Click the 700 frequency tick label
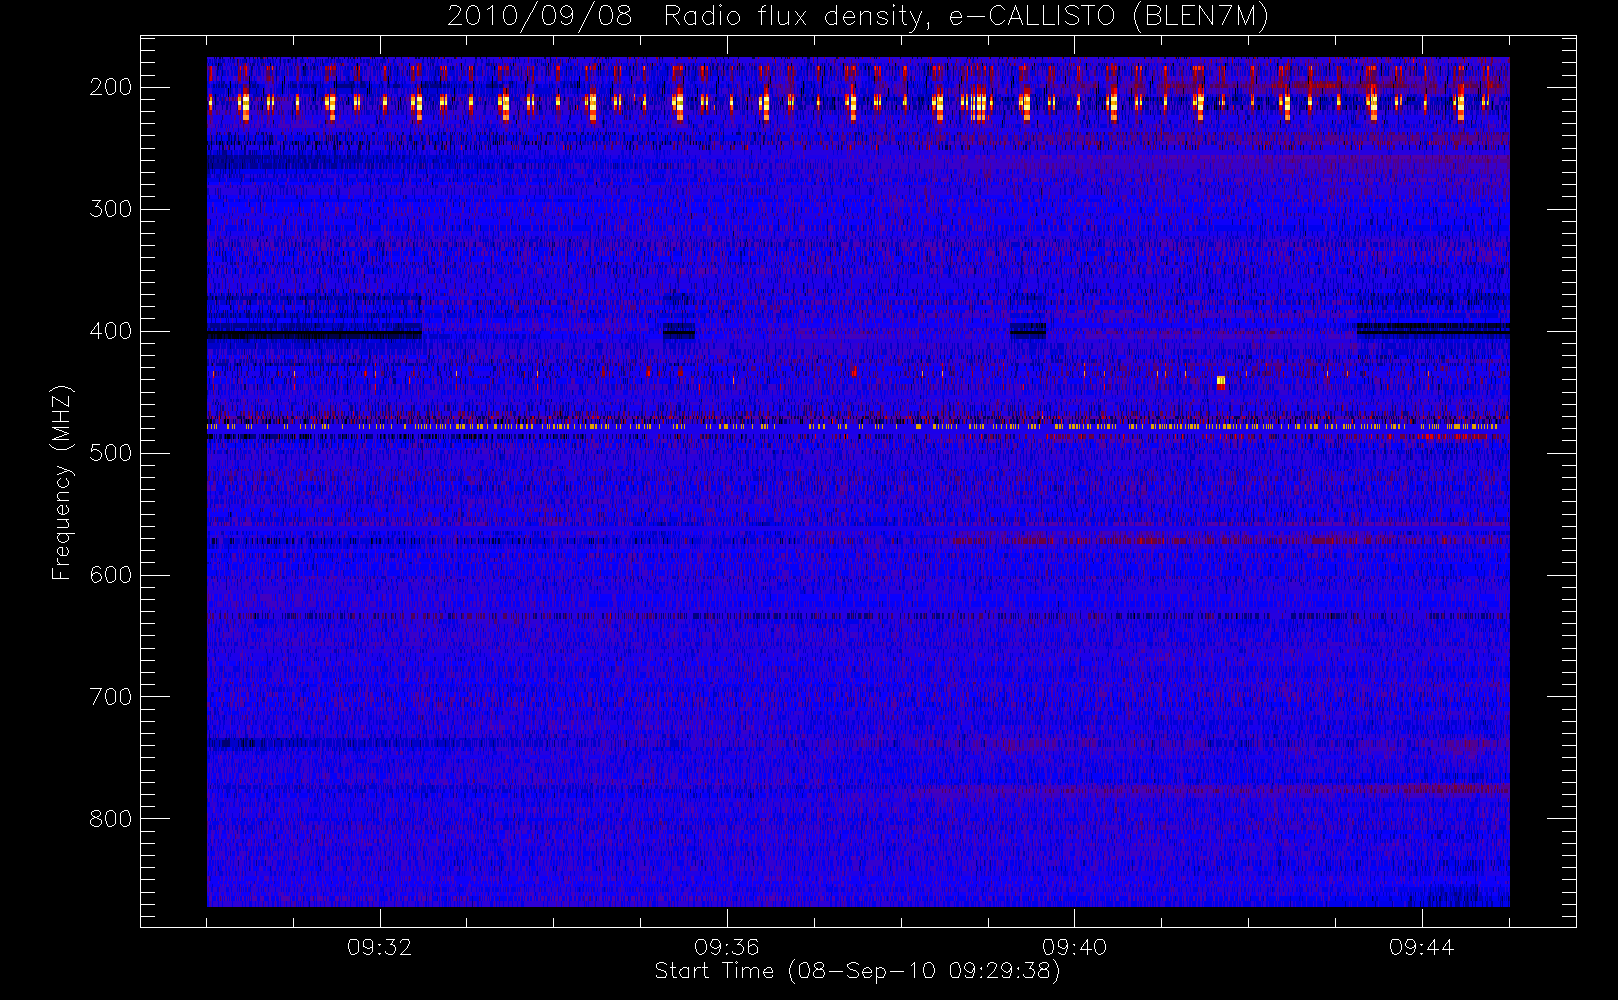Screen dimensions: 1618x1000 [x=111, y=697]
